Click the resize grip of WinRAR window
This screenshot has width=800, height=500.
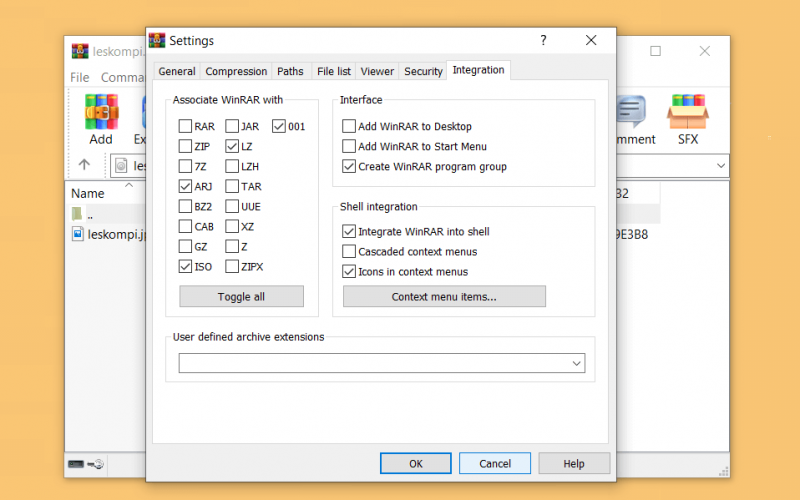pyautogui.click(x=723, y=471)
